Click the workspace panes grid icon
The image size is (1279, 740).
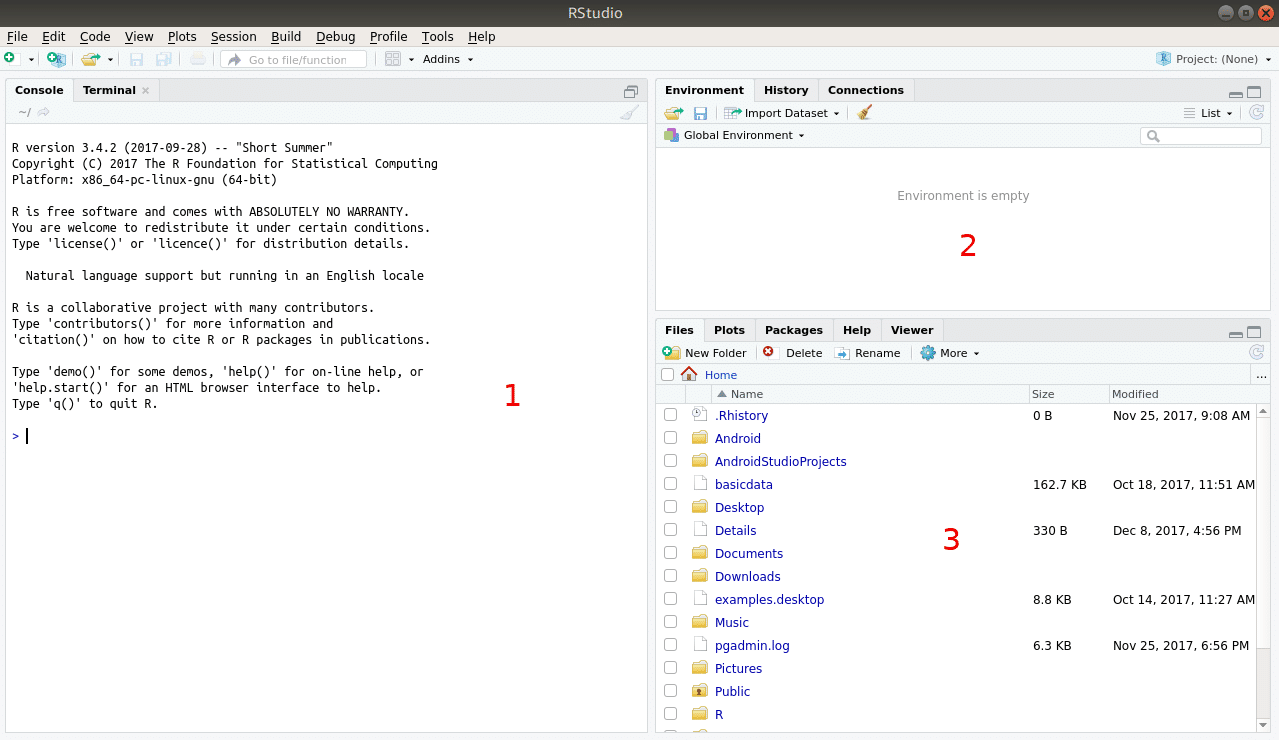393,60
